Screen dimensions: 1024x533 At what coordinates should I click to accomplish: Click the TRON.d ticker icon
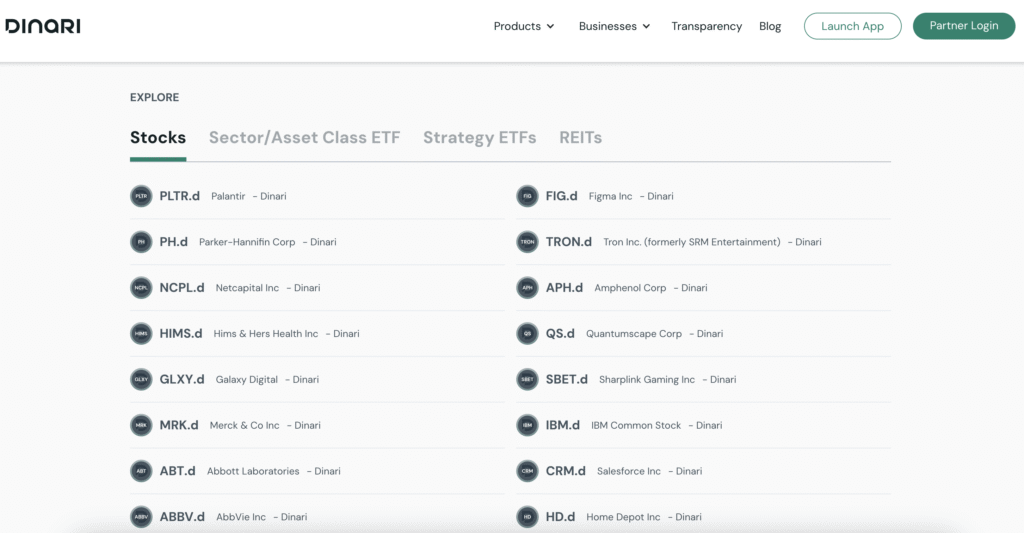(527, 242)
